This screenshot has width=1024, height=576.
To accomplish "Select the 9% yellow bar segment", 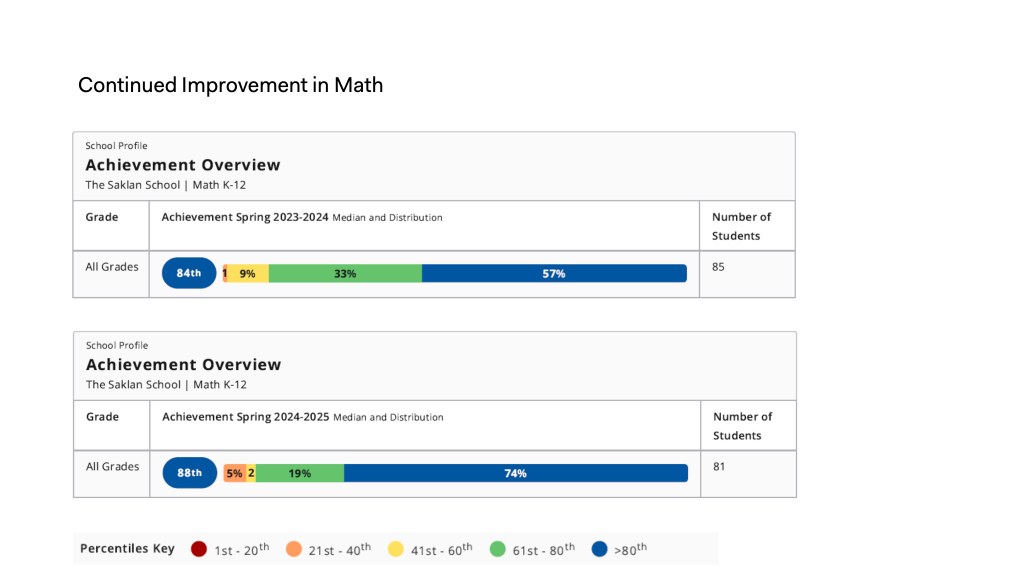I will point(248,273).
